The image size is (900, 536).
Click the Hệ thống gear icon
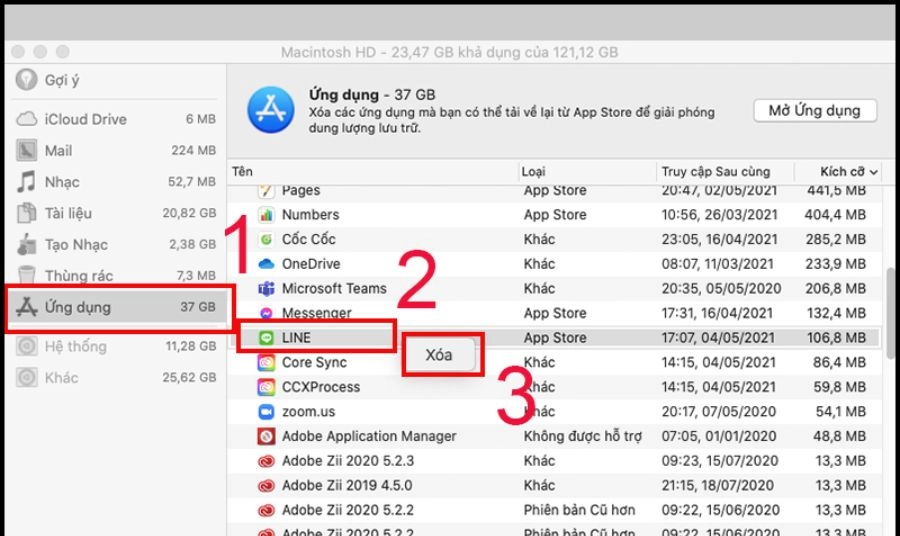coord(26,346)
